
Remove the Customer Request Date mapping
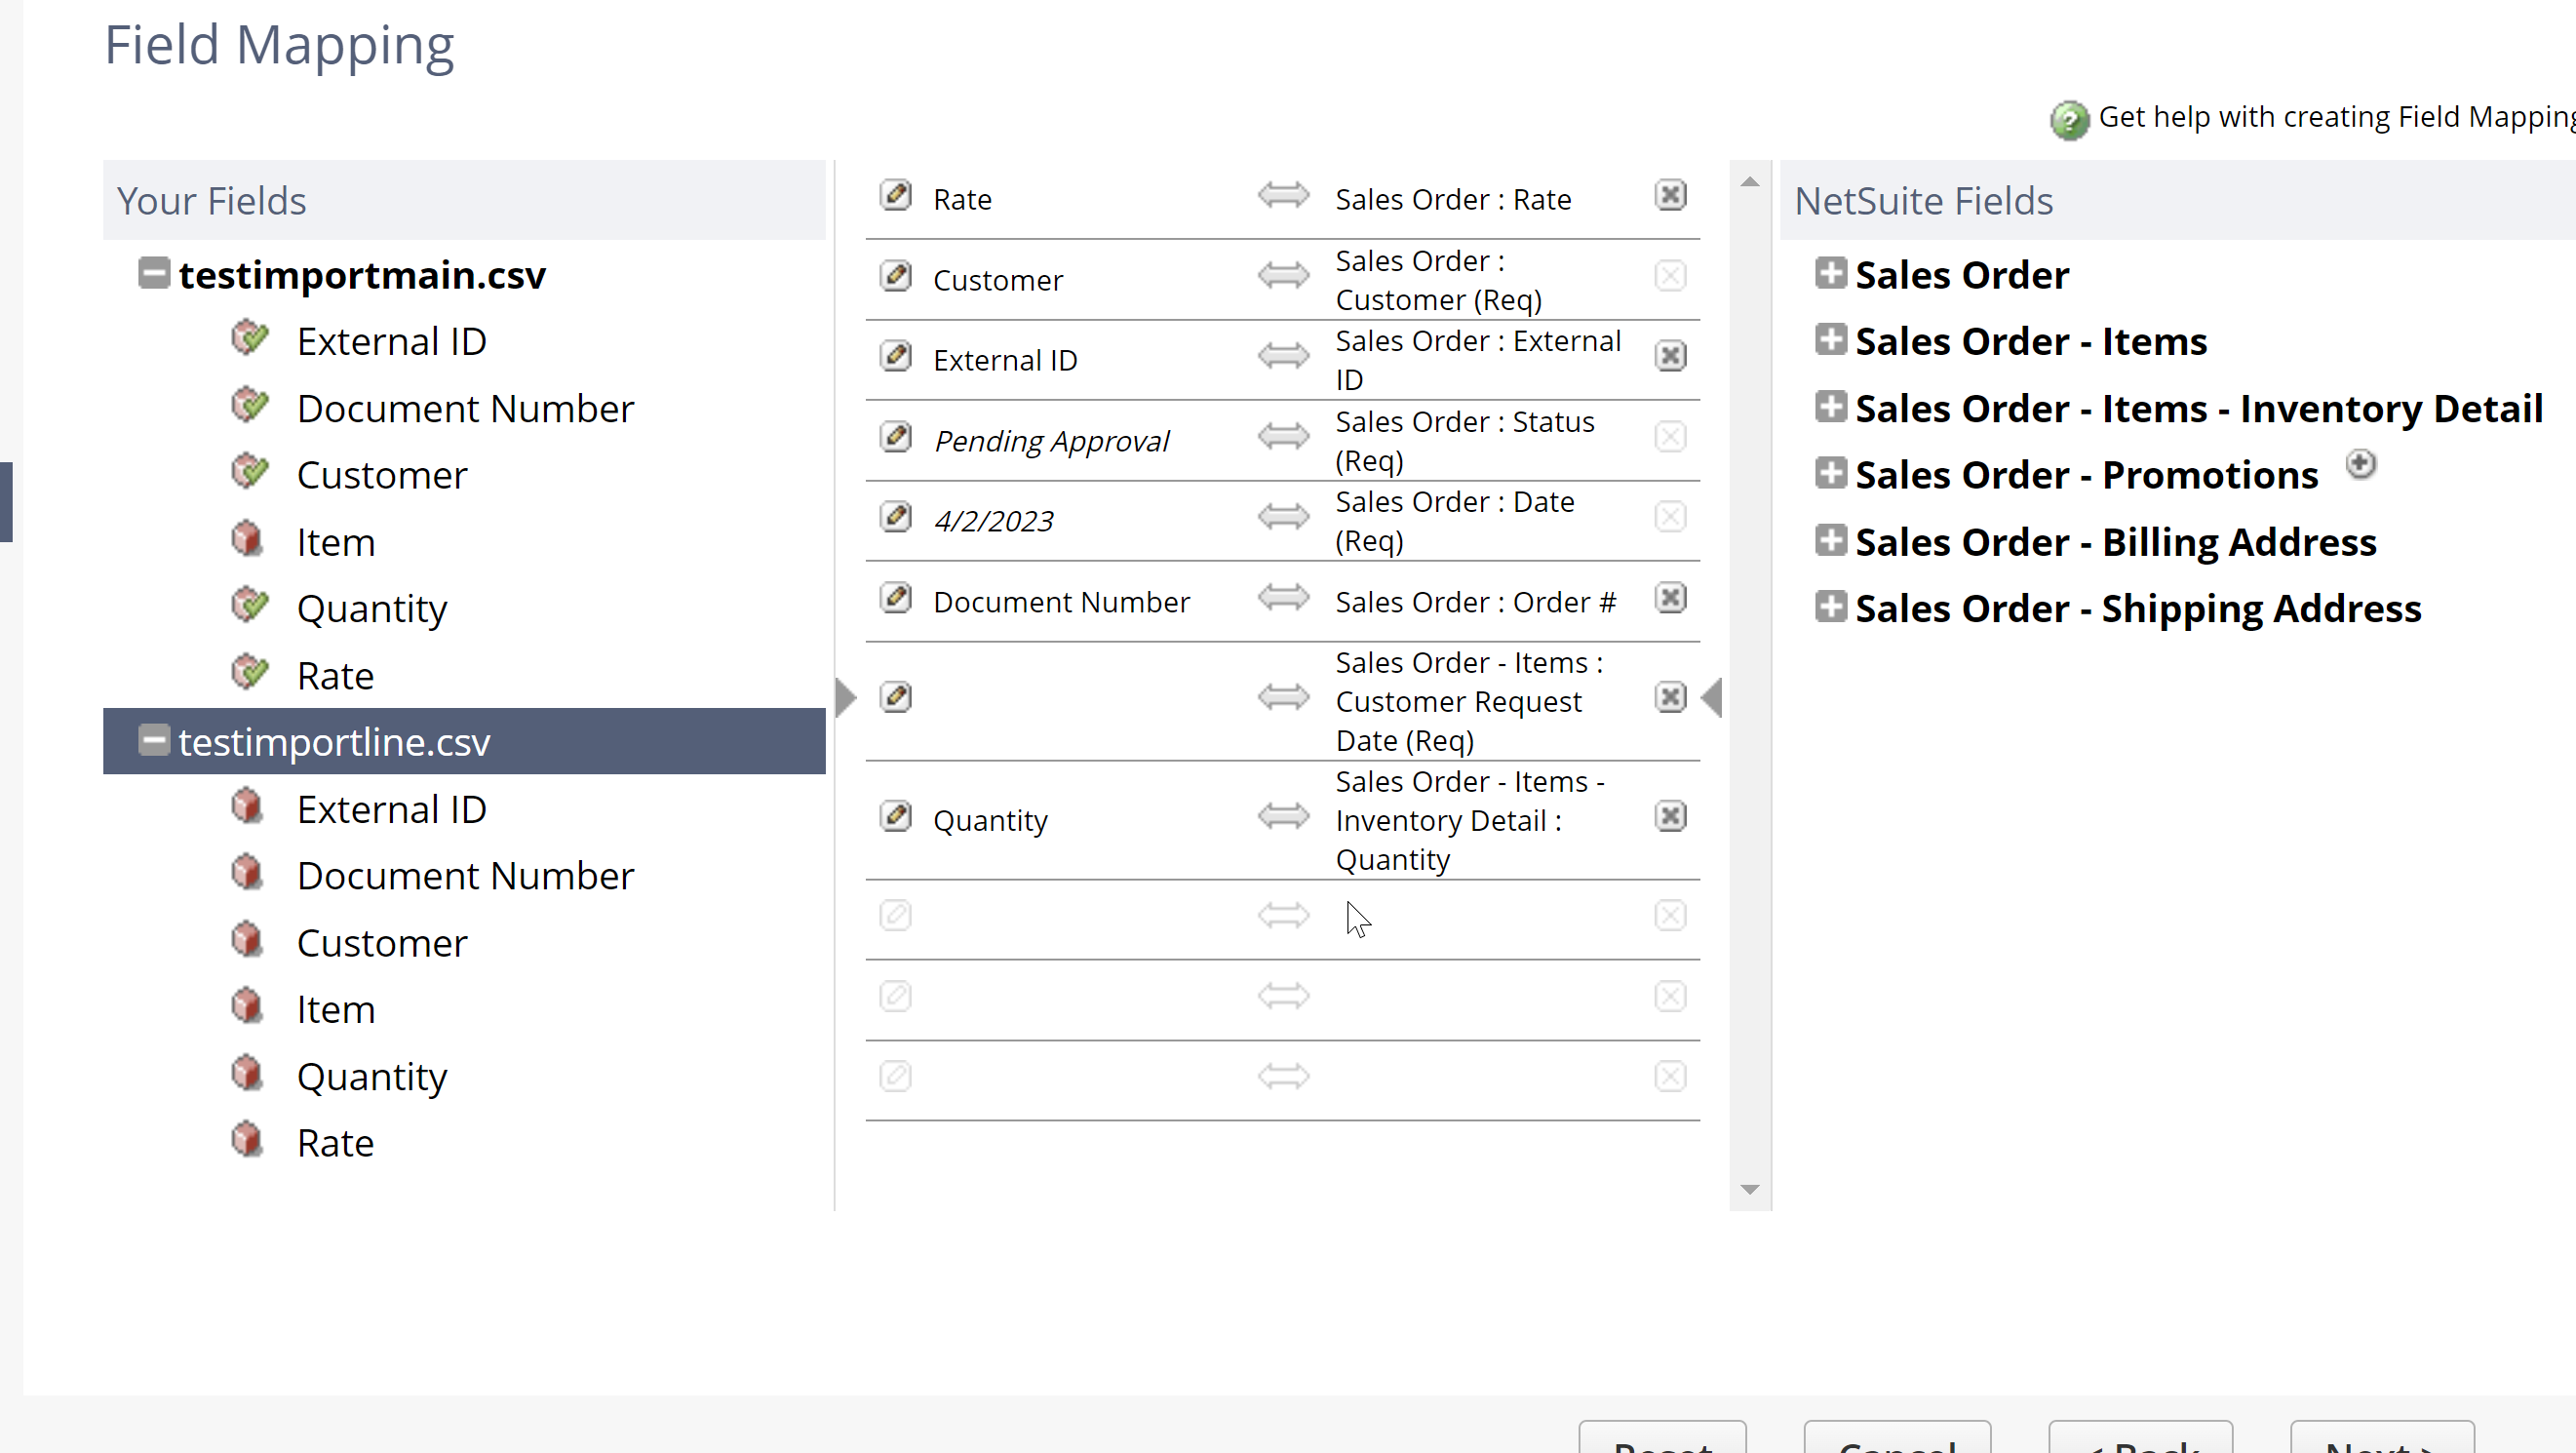1670,697
